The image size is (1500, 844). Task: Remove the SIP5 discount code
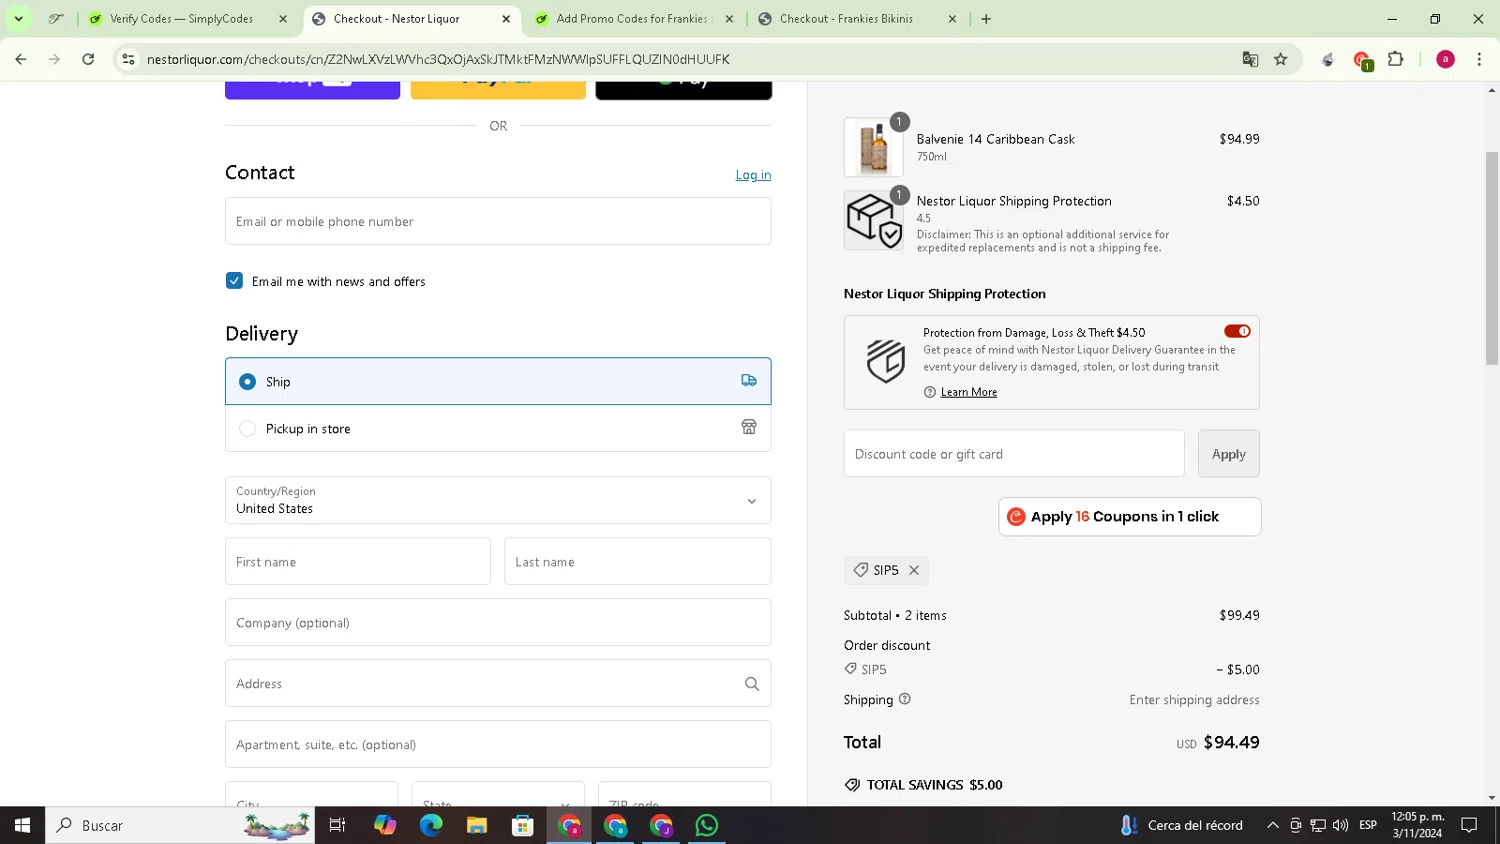(x=914, y=570)
